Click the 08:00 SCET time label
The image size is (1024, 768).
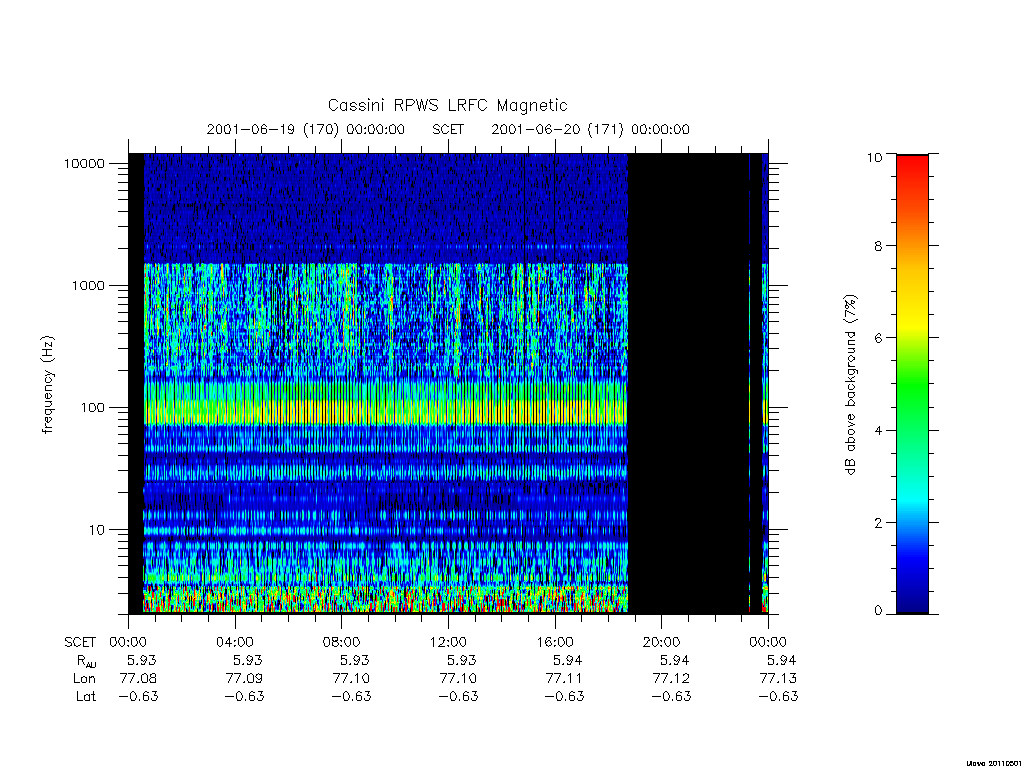(341, 642)
